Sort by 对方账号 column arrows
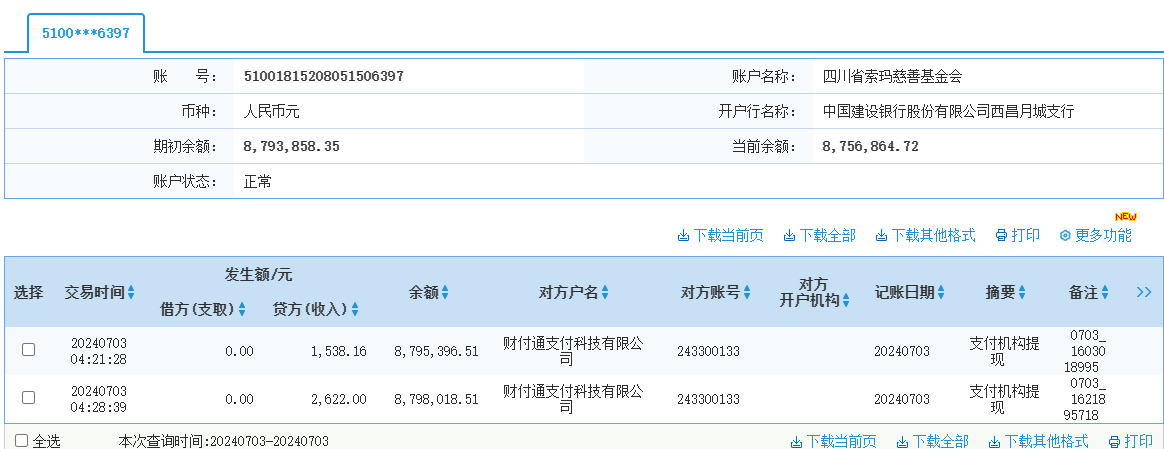This screenshot has width=1164, height=449. (x=747, y=292)
